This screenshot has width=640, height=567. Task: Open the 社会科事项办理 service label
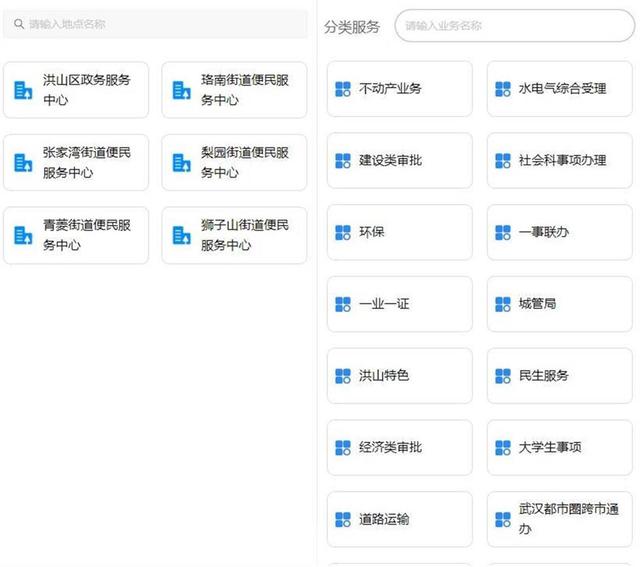562,160
